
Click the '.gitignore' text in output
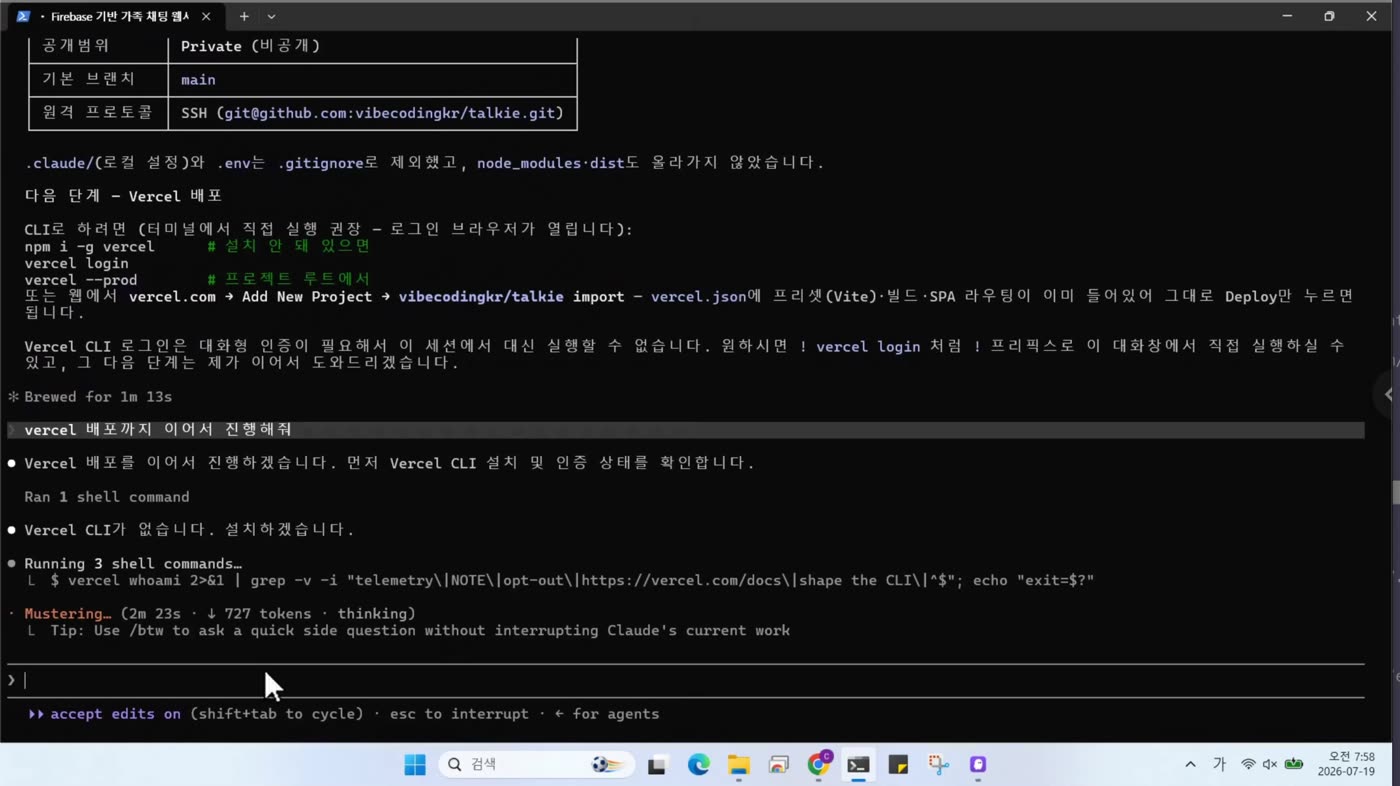click(320, 162)
